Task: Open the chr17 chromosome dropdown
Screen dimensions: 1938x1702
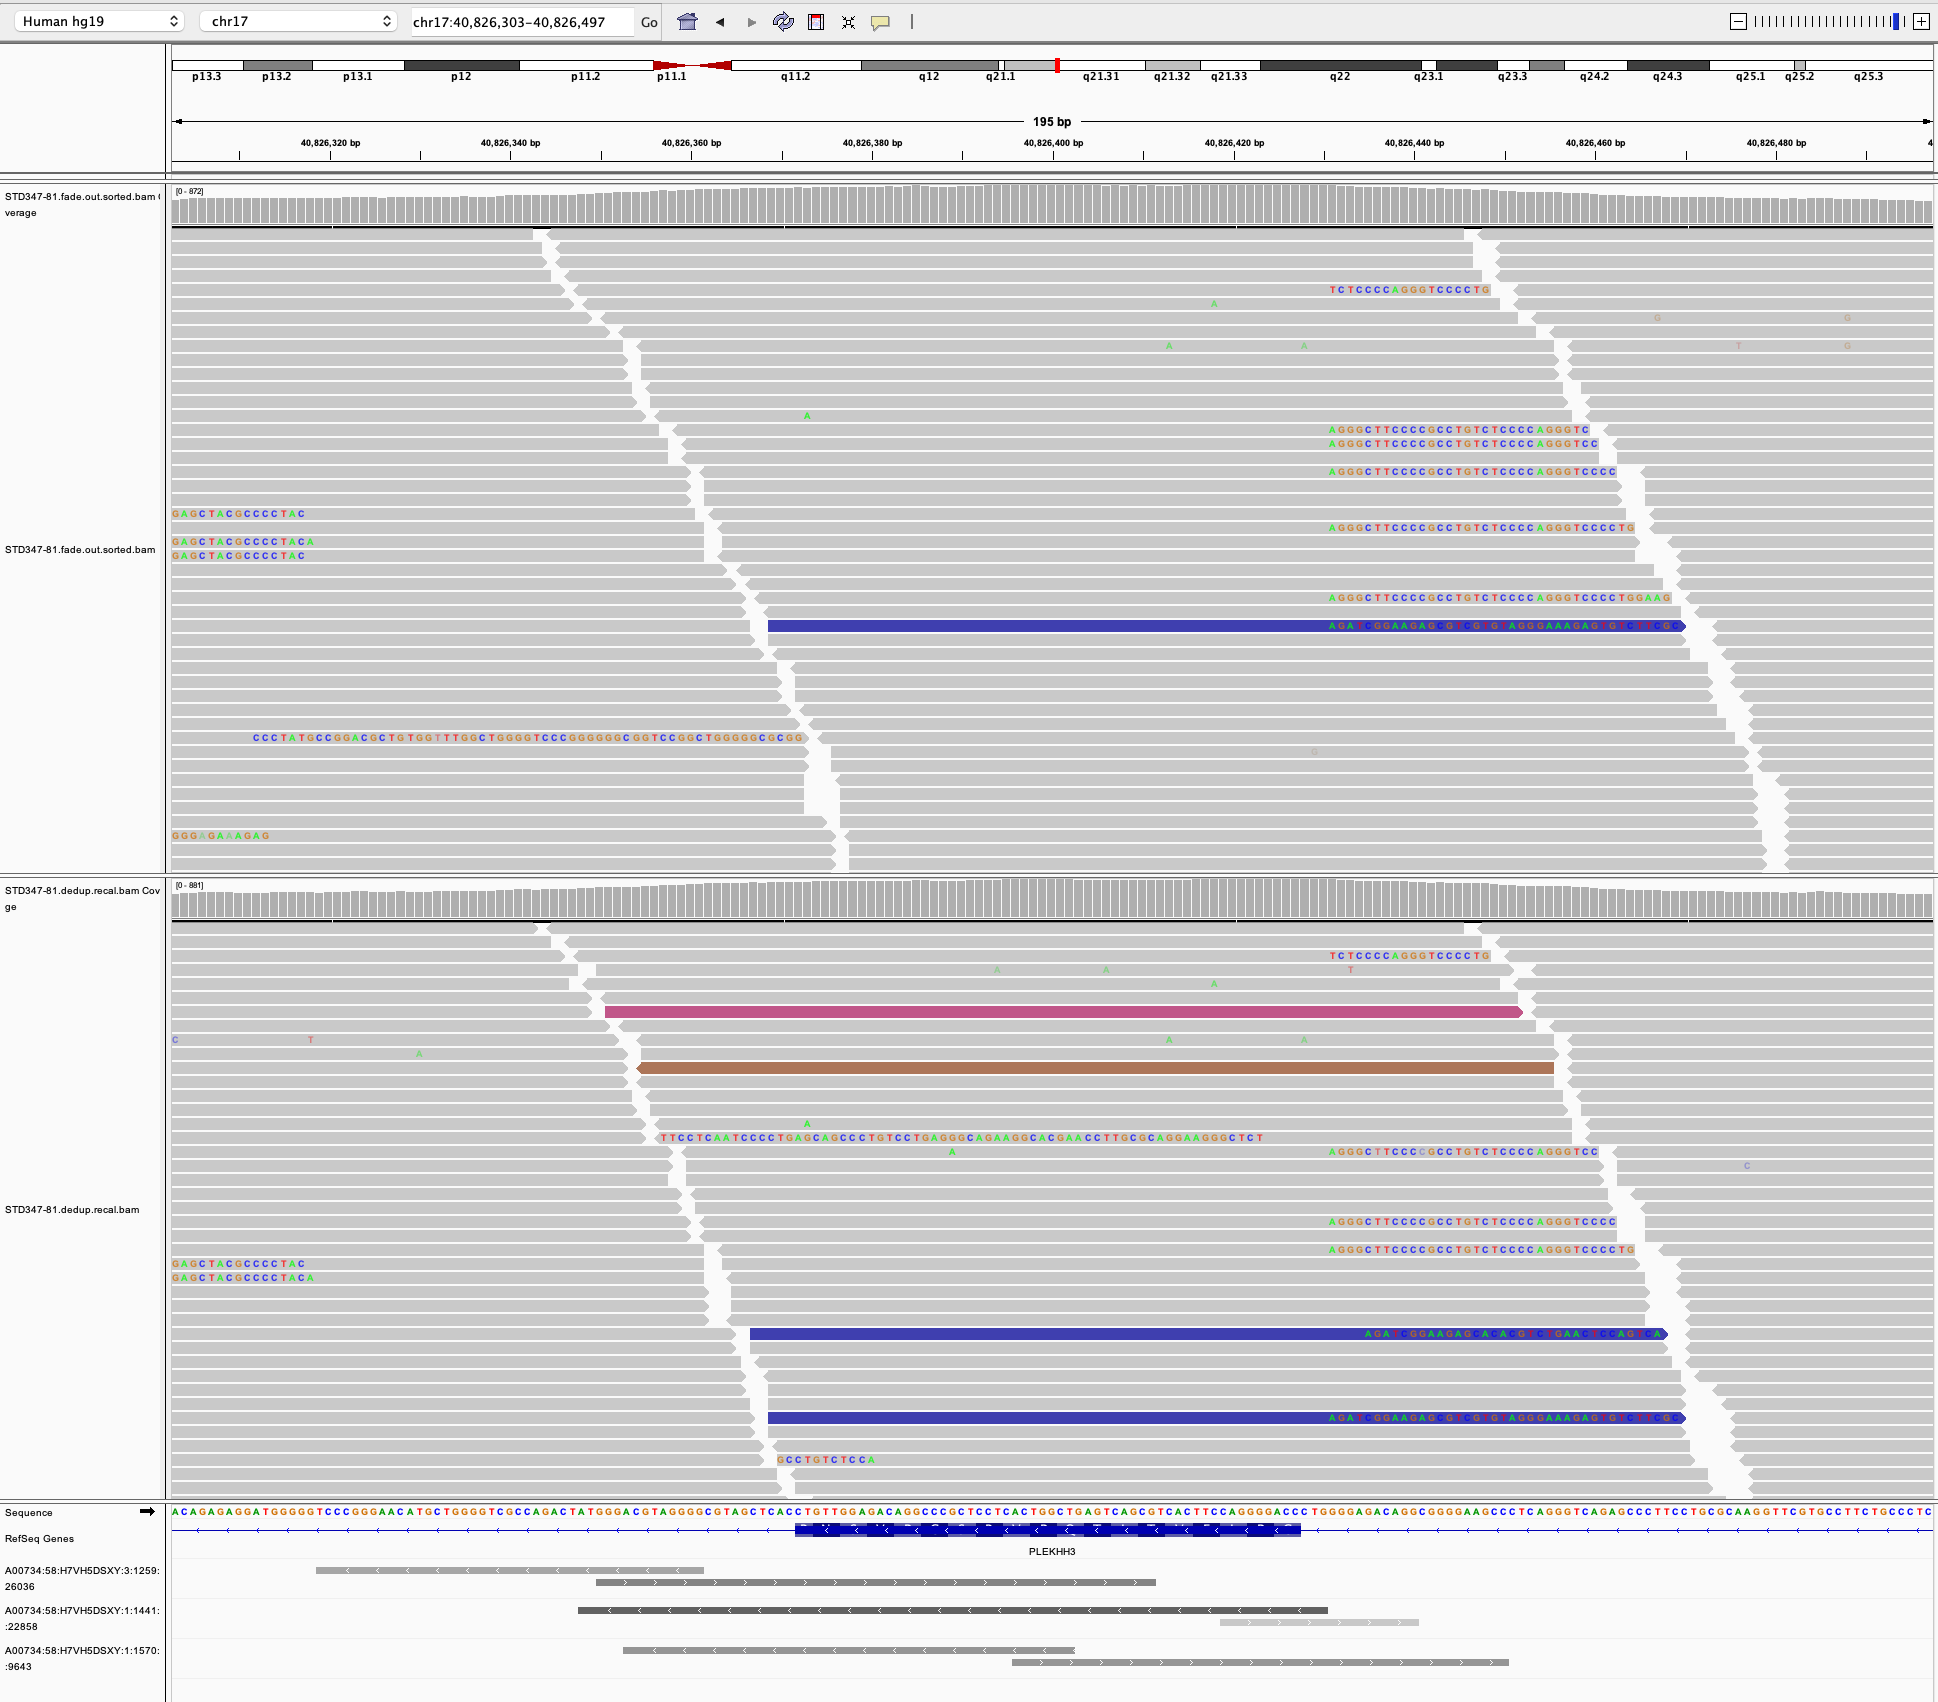Action: coord(298,21)
